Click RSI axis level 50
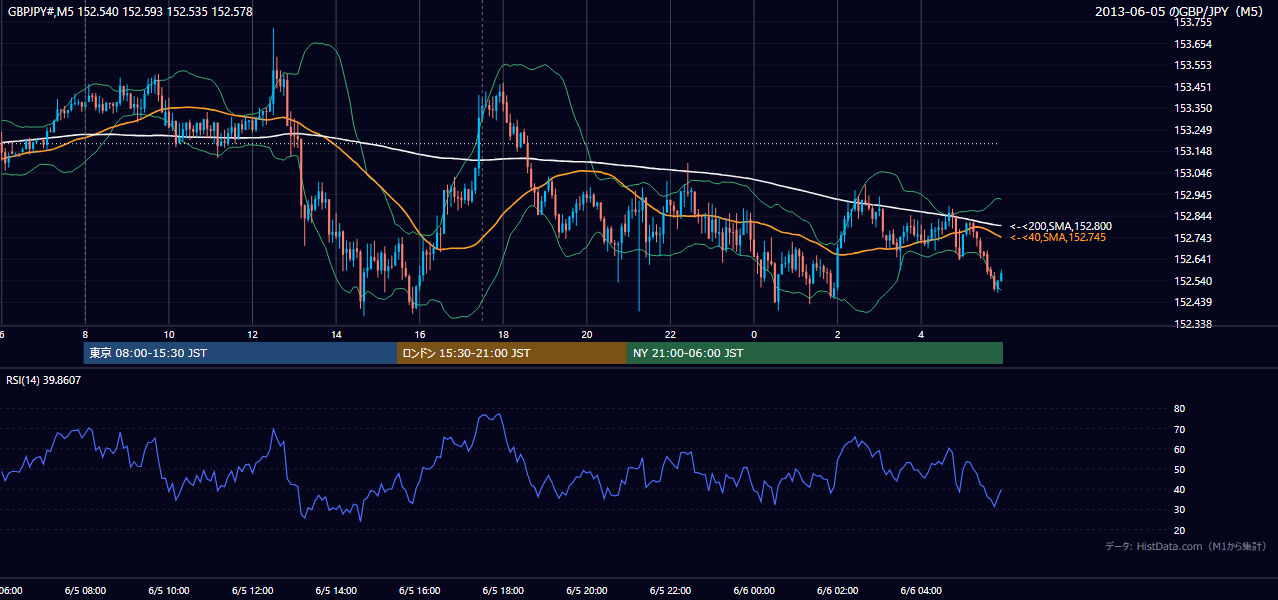Screen dimensions: 1278x600 coord(1180,469)
